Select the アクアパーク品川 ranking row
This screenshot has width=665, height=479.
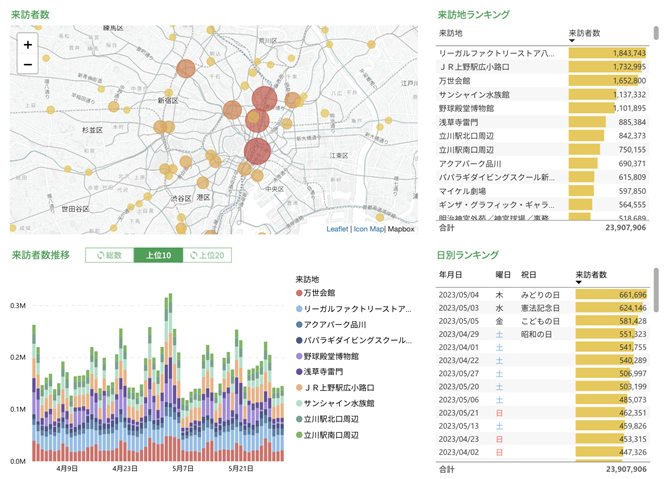(x=542, y=163)
